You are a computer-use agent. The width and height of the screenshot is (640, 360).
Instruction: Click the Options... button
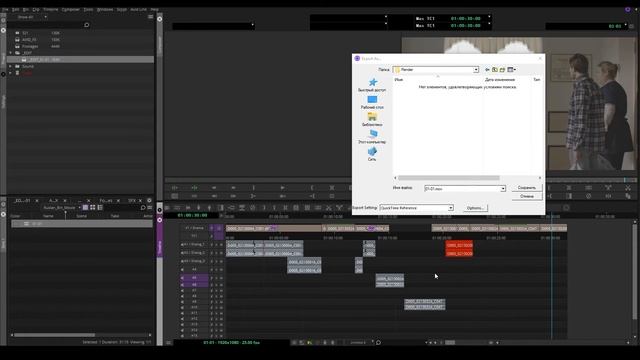pyautogui.click(x=475, y=208)
